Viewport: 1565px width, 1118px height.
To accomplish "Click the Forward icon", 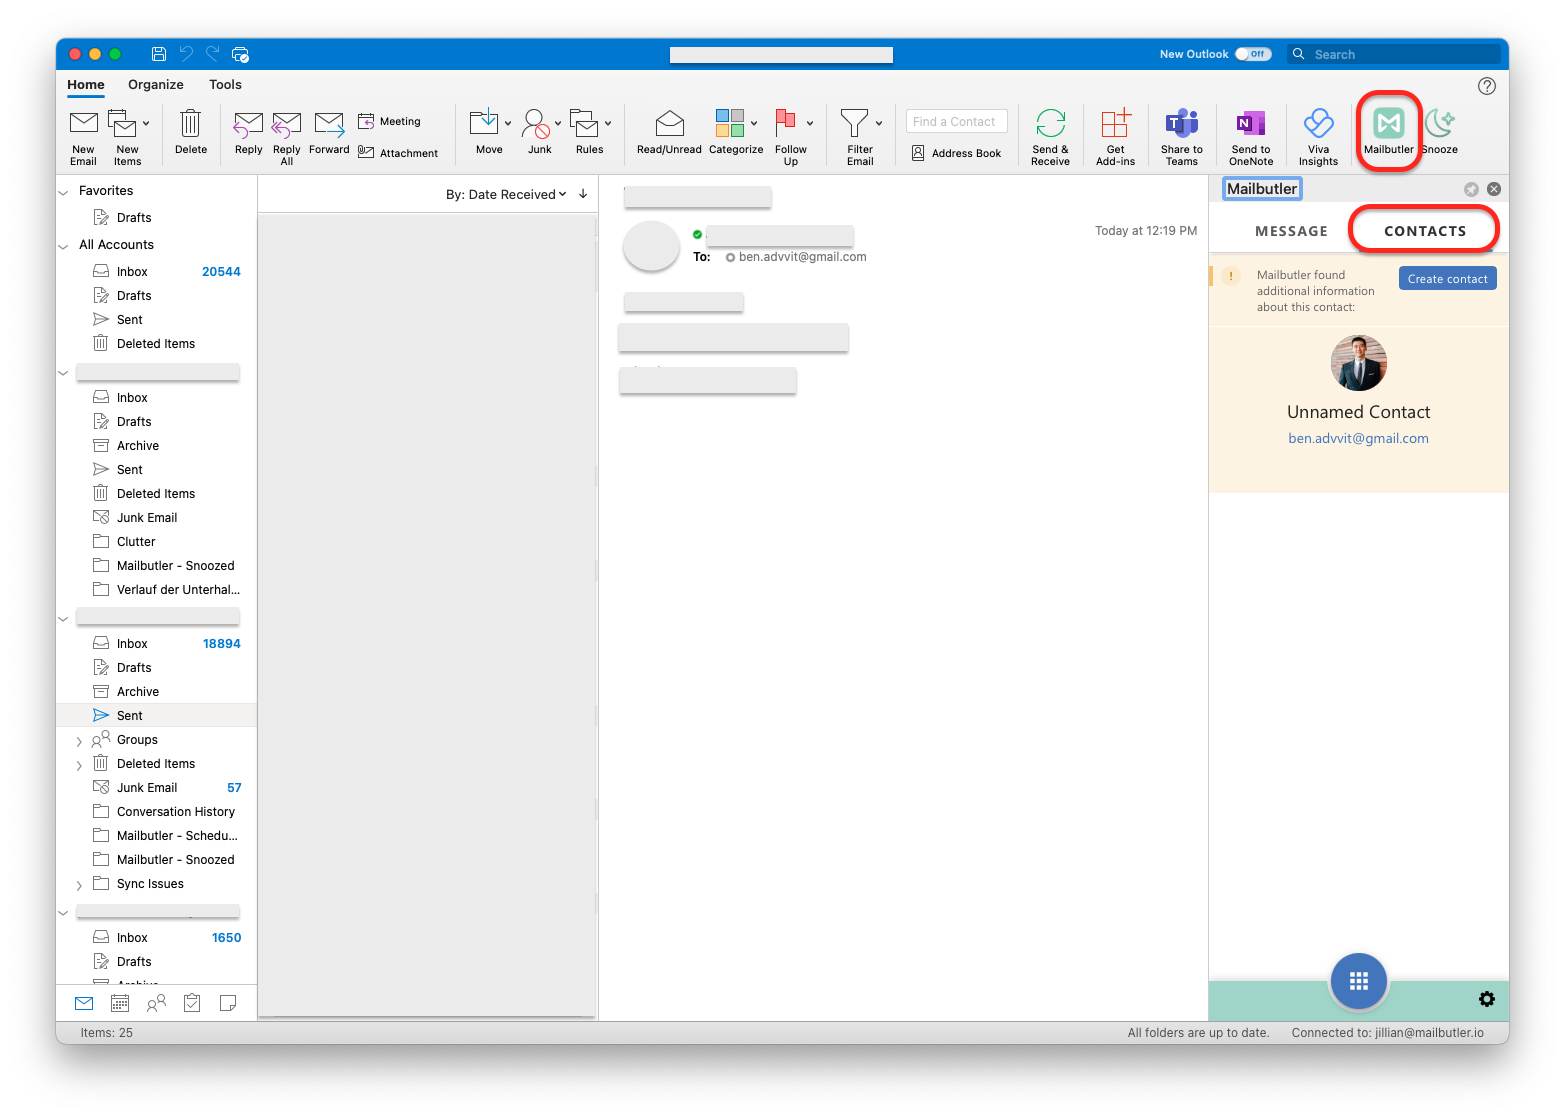I will click(329, 124).
